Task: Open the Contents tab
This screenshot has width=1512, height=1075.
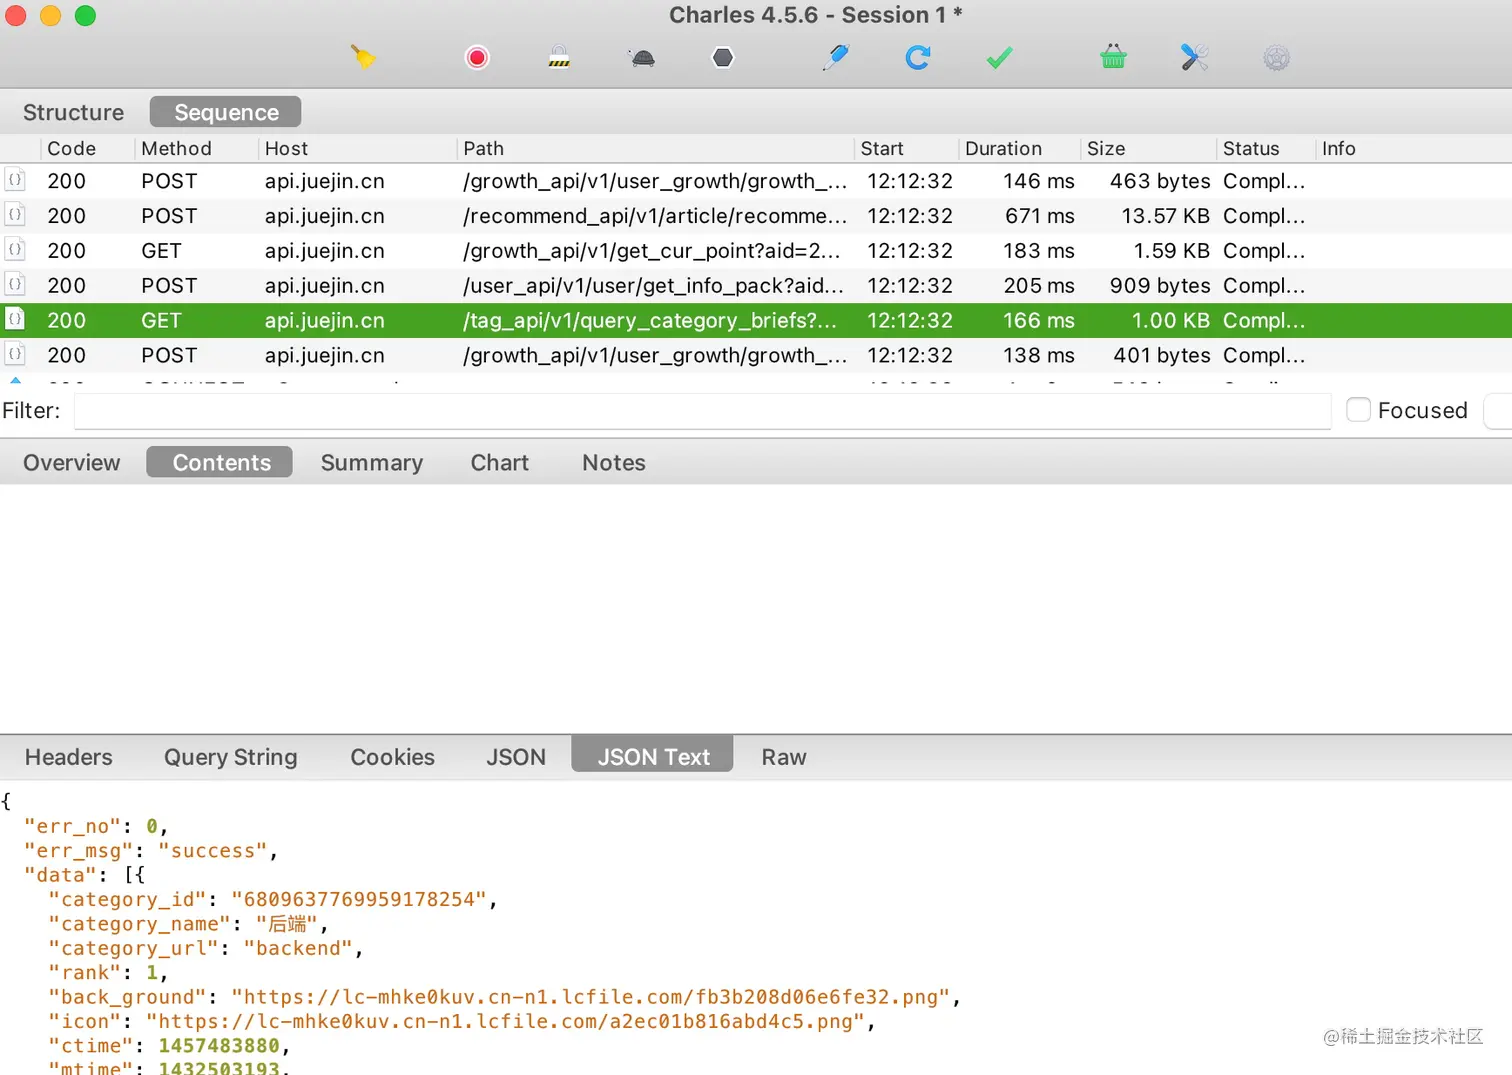Action: point(220,462)
